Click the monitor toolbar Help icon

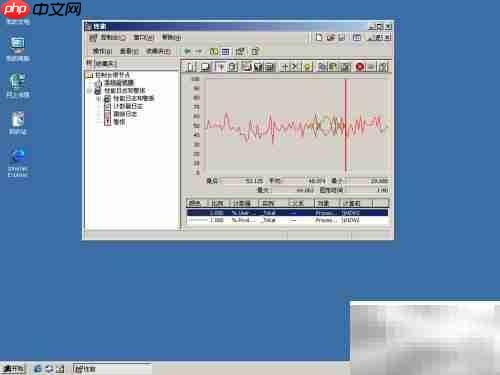coord(383,67)
